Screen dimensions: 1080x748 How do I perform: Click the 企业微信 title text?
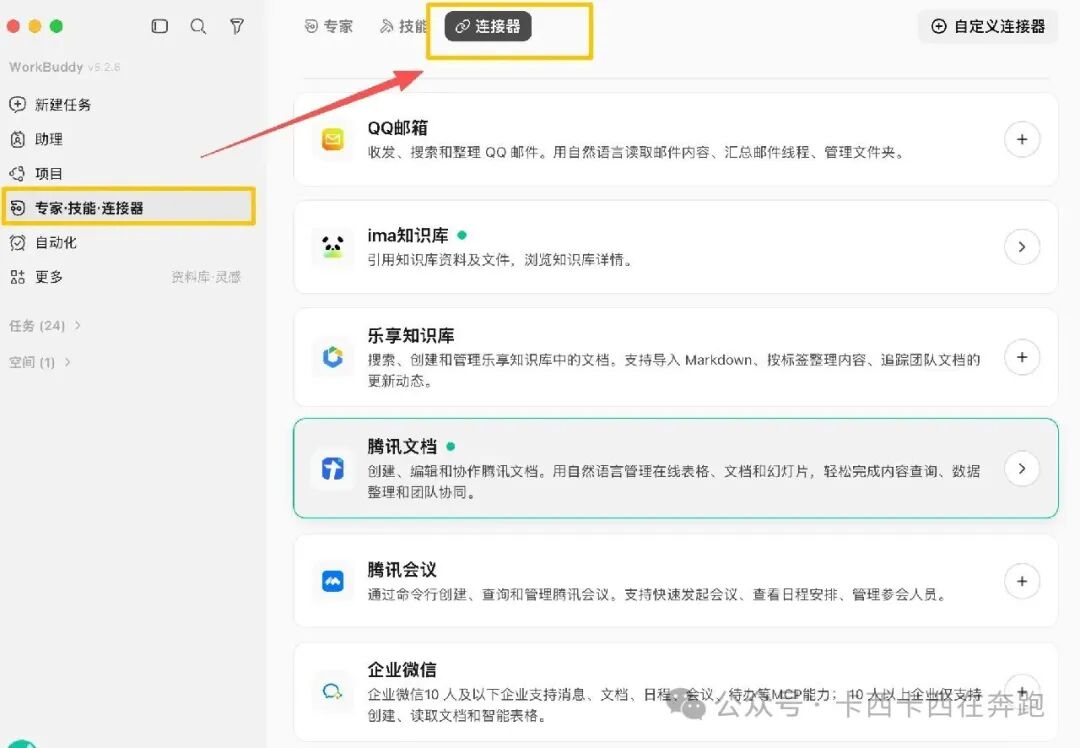click(x=402, y=669)
